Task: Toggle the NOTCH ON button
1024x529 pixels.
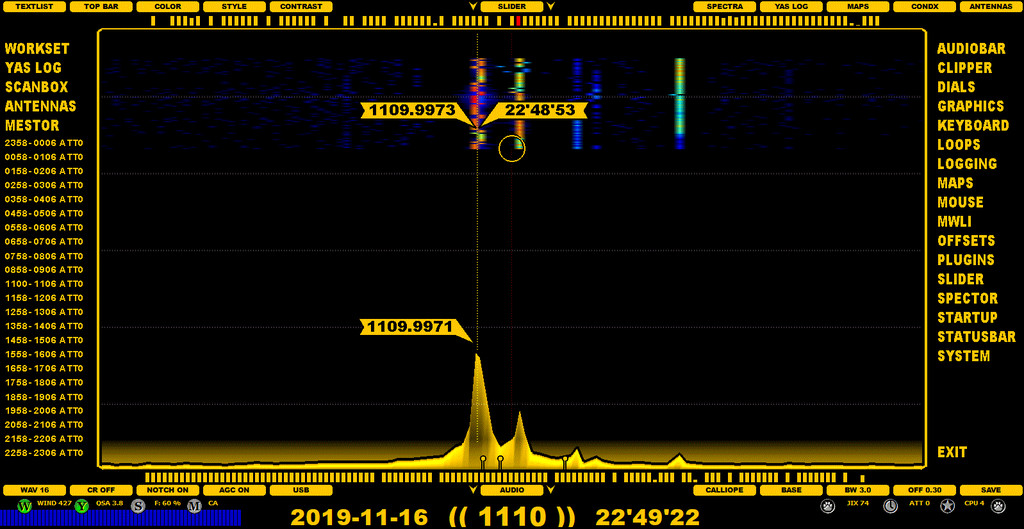Action: point(168,490)
